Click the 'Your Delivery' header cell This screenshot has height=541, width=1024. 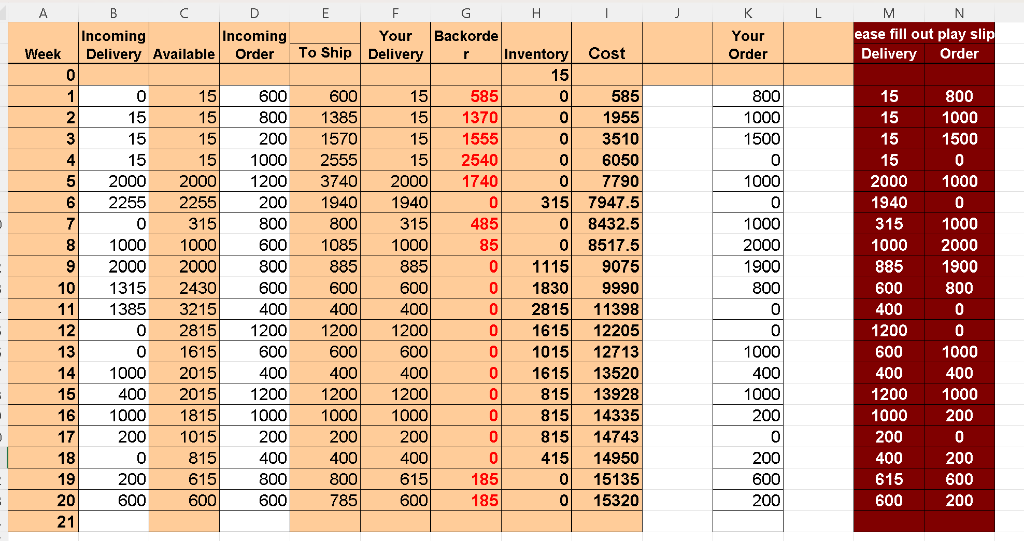coord(395,43)
